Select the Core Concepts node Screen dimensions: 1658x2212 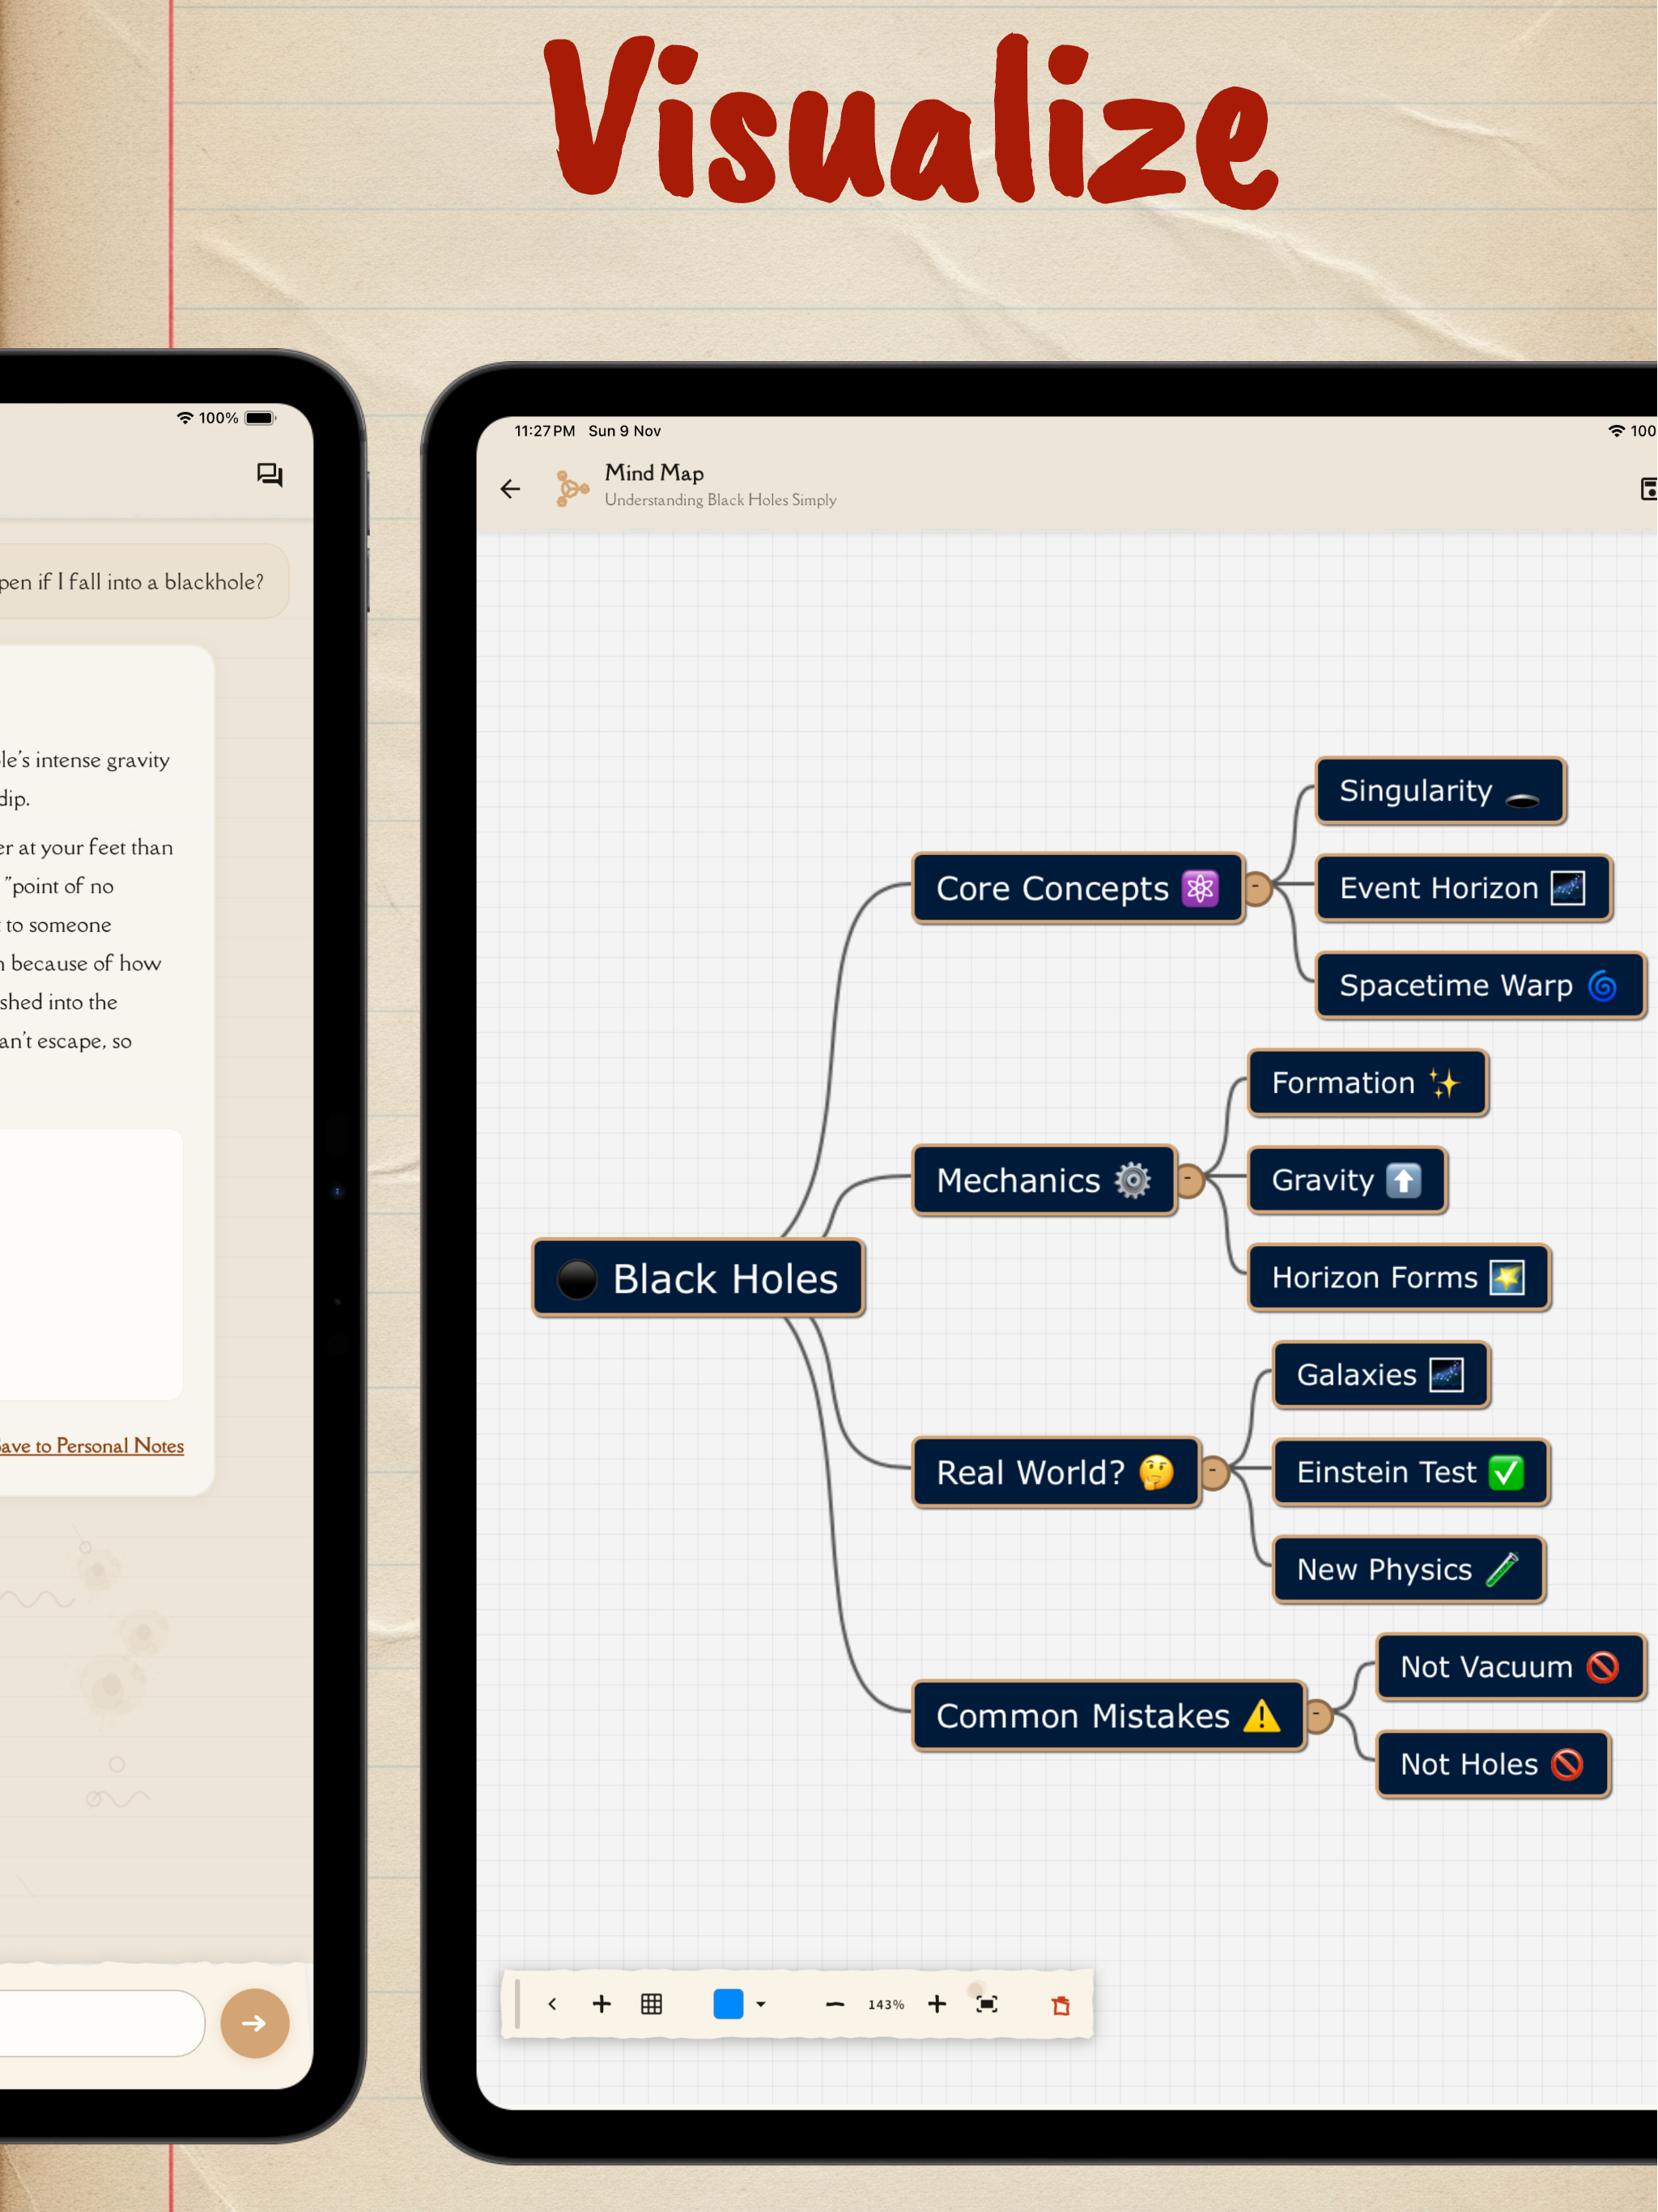tap(1078, 888)
